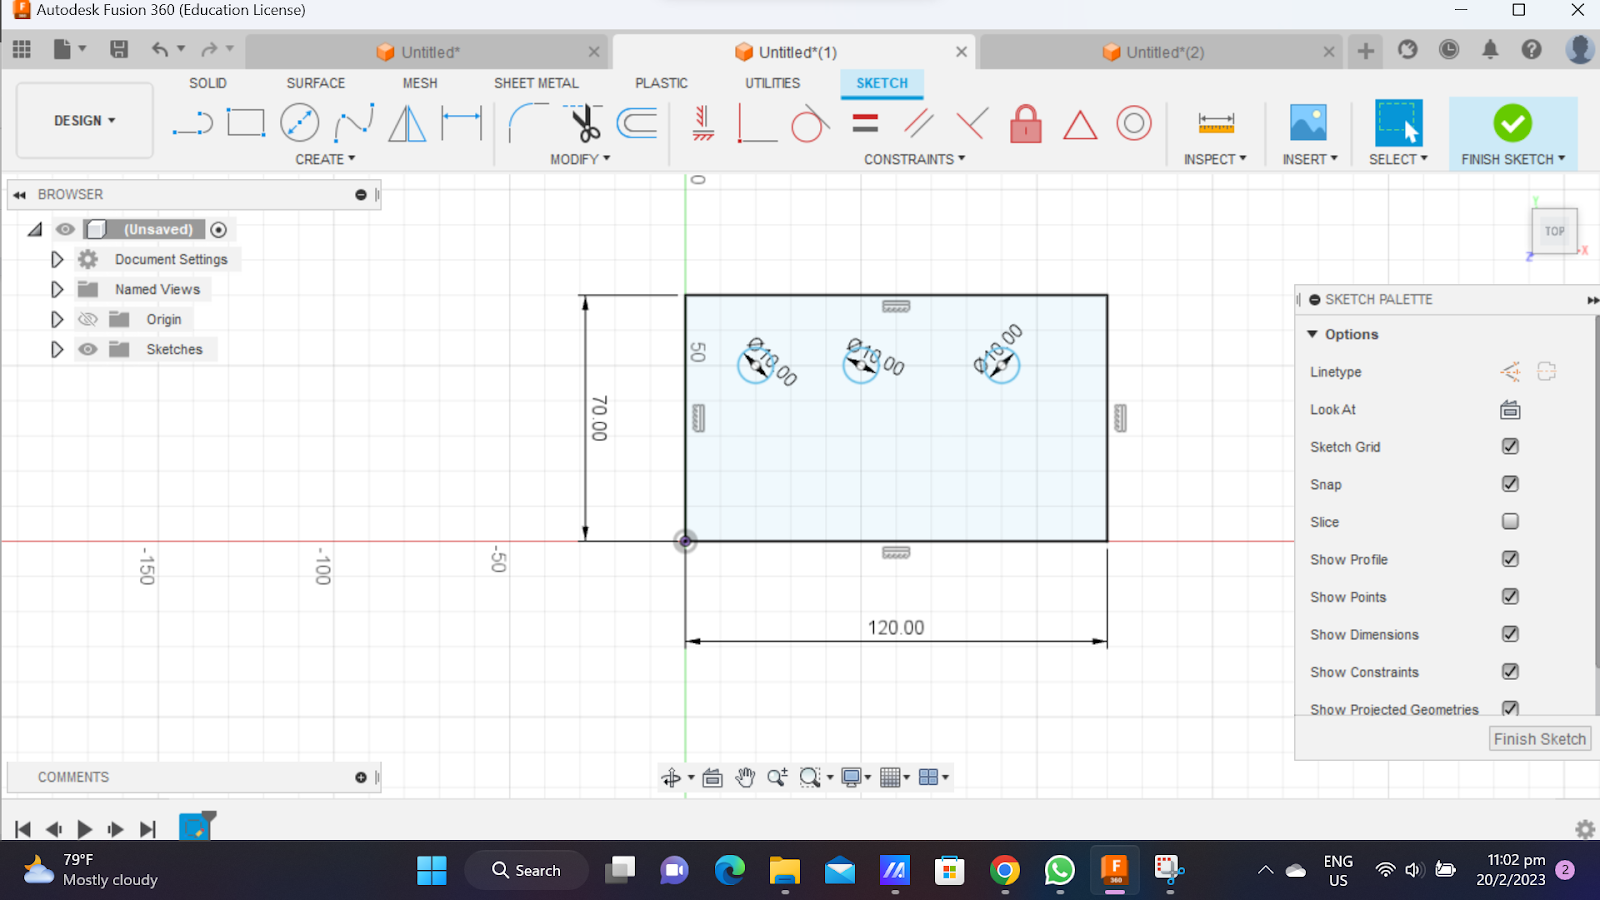Open the Windows Start menu
The image size is (1600, 900).
pos(431,870)
